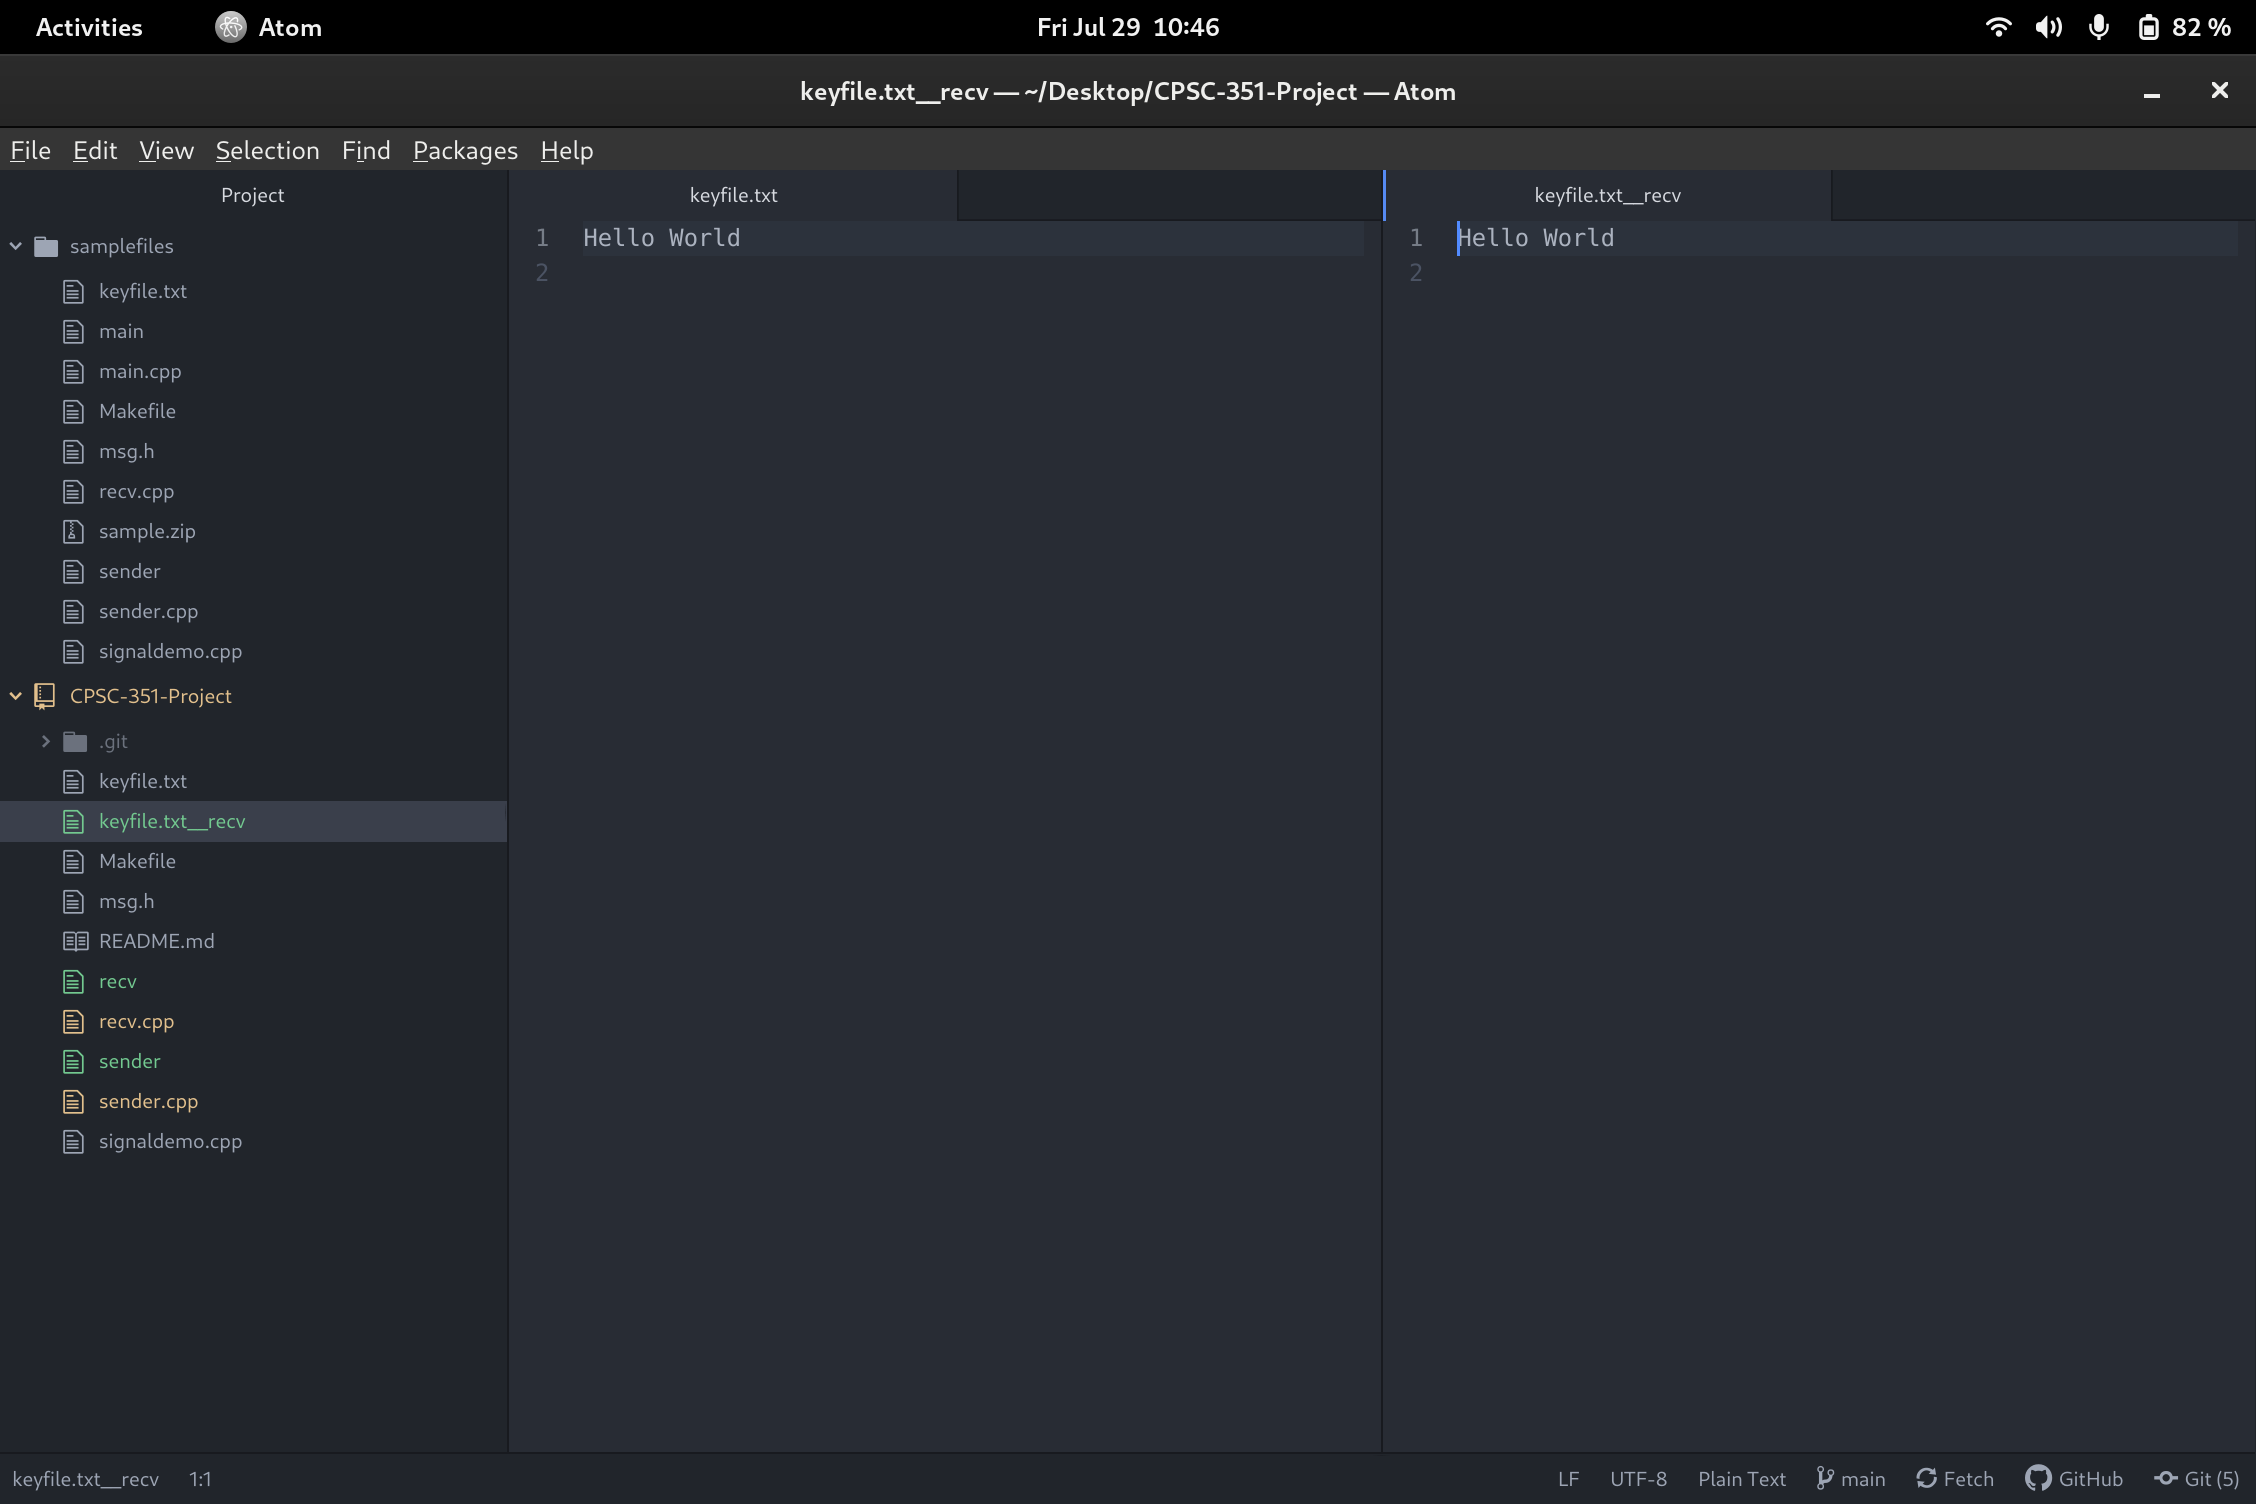The height and width of the screenshot is (1504, 2256).
Task: Click the 1:1 cursor position indicator
Action: [200, 1479]
